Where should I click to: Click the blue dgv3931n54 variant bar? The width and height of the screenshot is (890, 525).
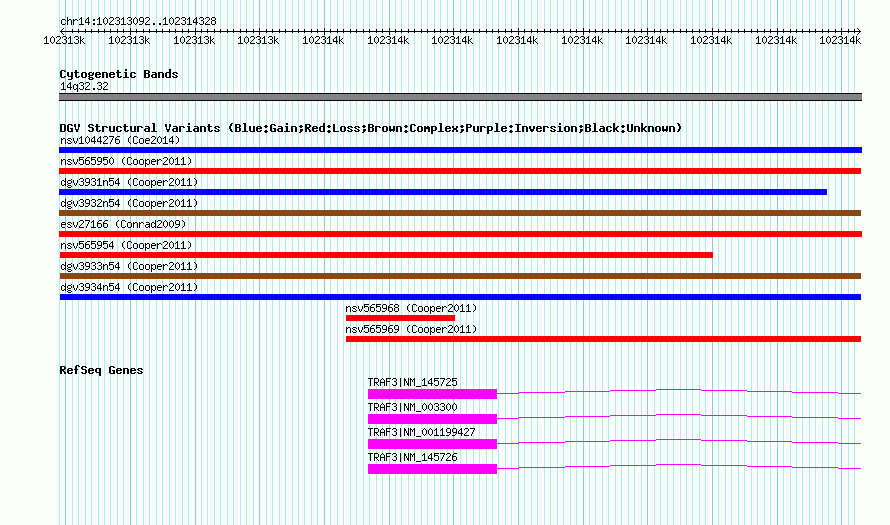coord(443,192)
